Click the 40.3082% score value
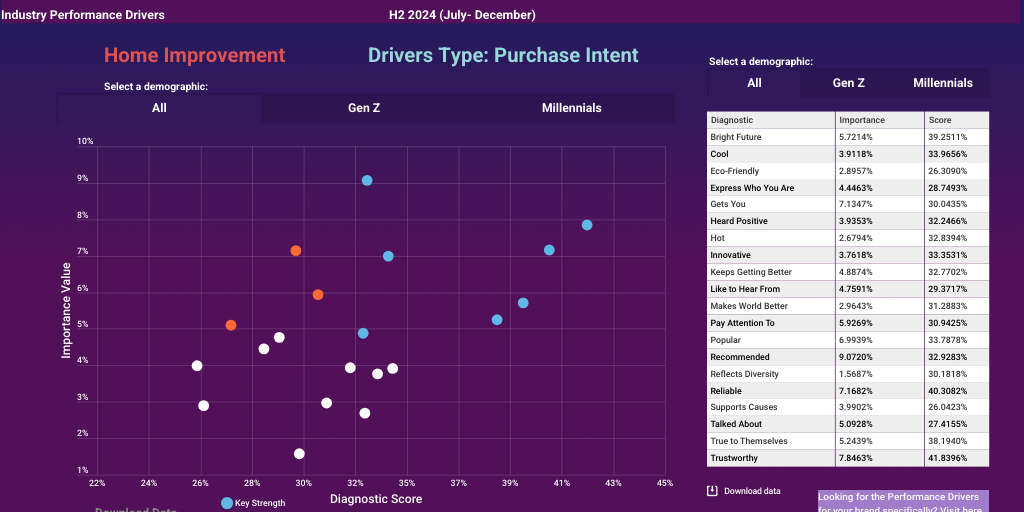 tap(948, 391)
